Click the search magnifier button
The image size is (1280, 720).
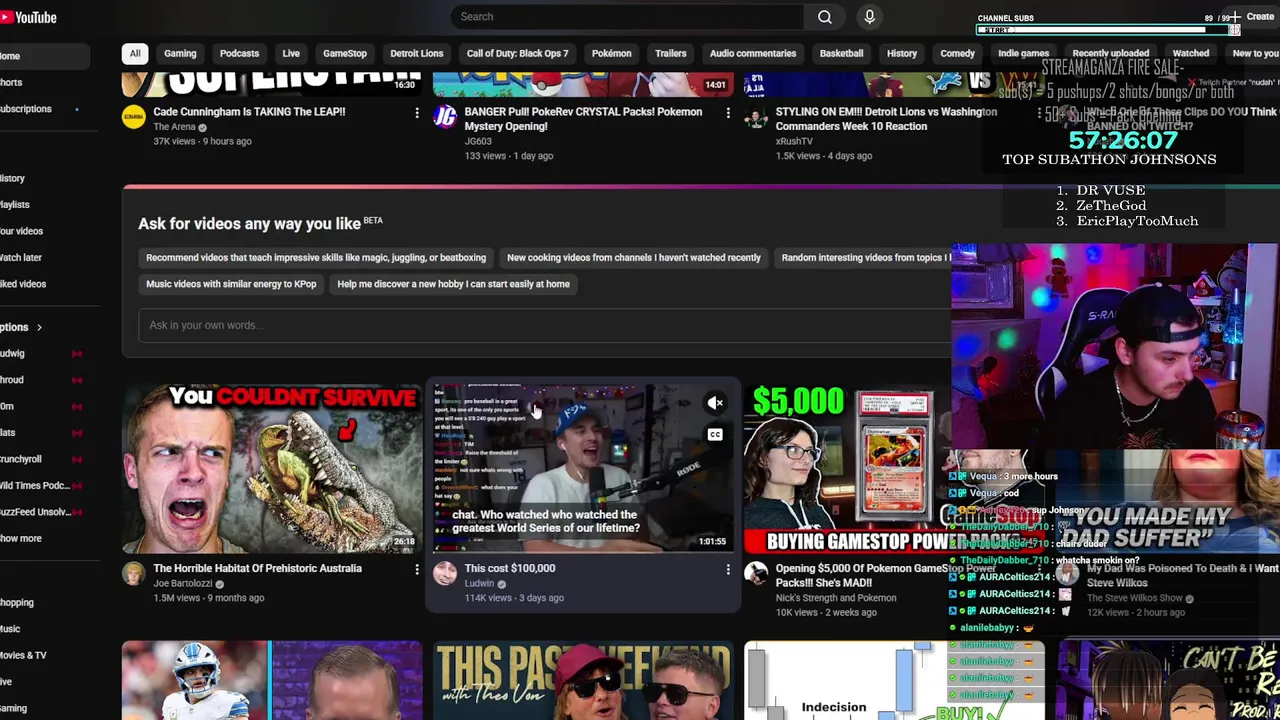click(x=824, y=17)
